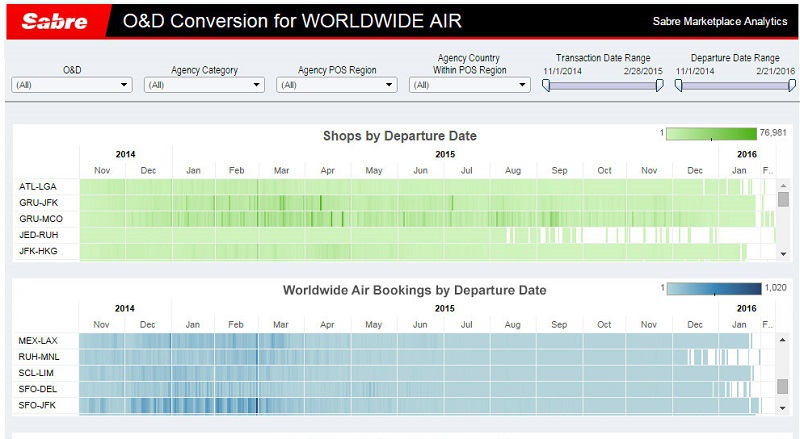The height and width of the screenshot is (439, 800).
Task: Open the Agency POS Region dropdown
Action: (x=337, y=86)
